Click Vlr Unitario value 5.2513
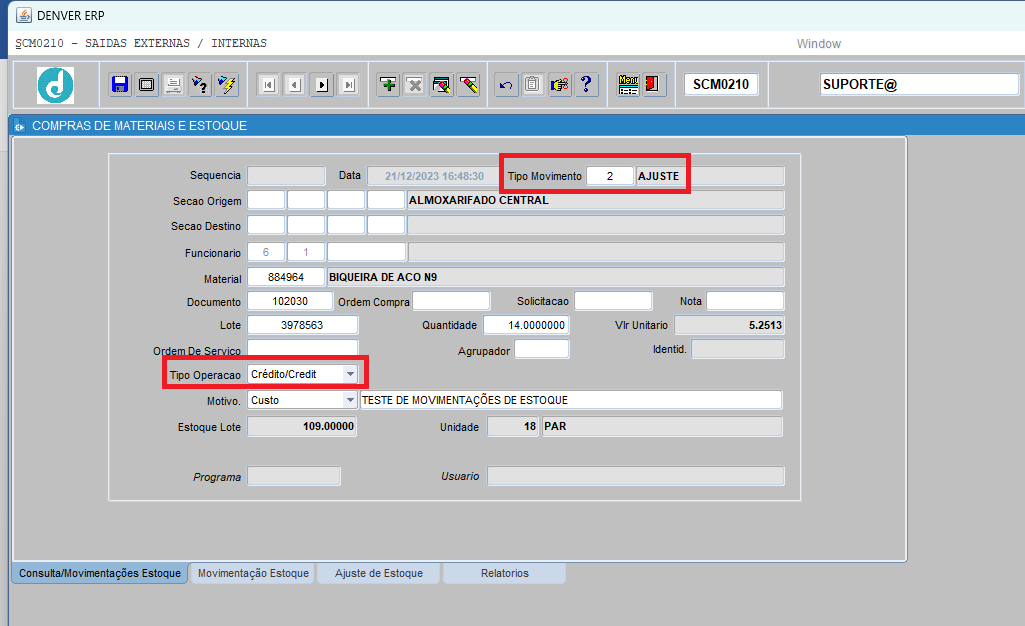Image resolution: width=1025 pixels, height=626 pixels. coord(730,325)
